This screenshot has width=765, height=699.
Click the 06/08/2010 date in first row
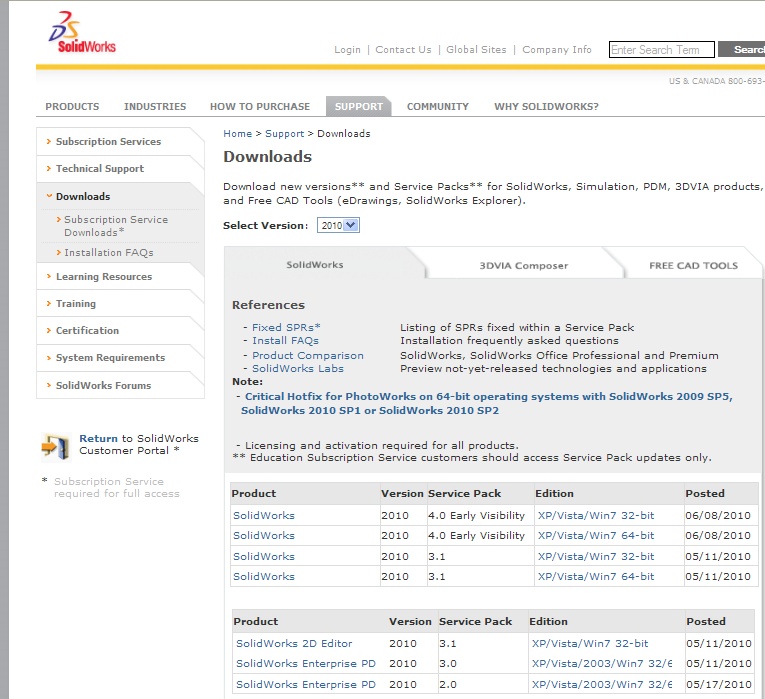pyautogui.click(x=718, y=516)
